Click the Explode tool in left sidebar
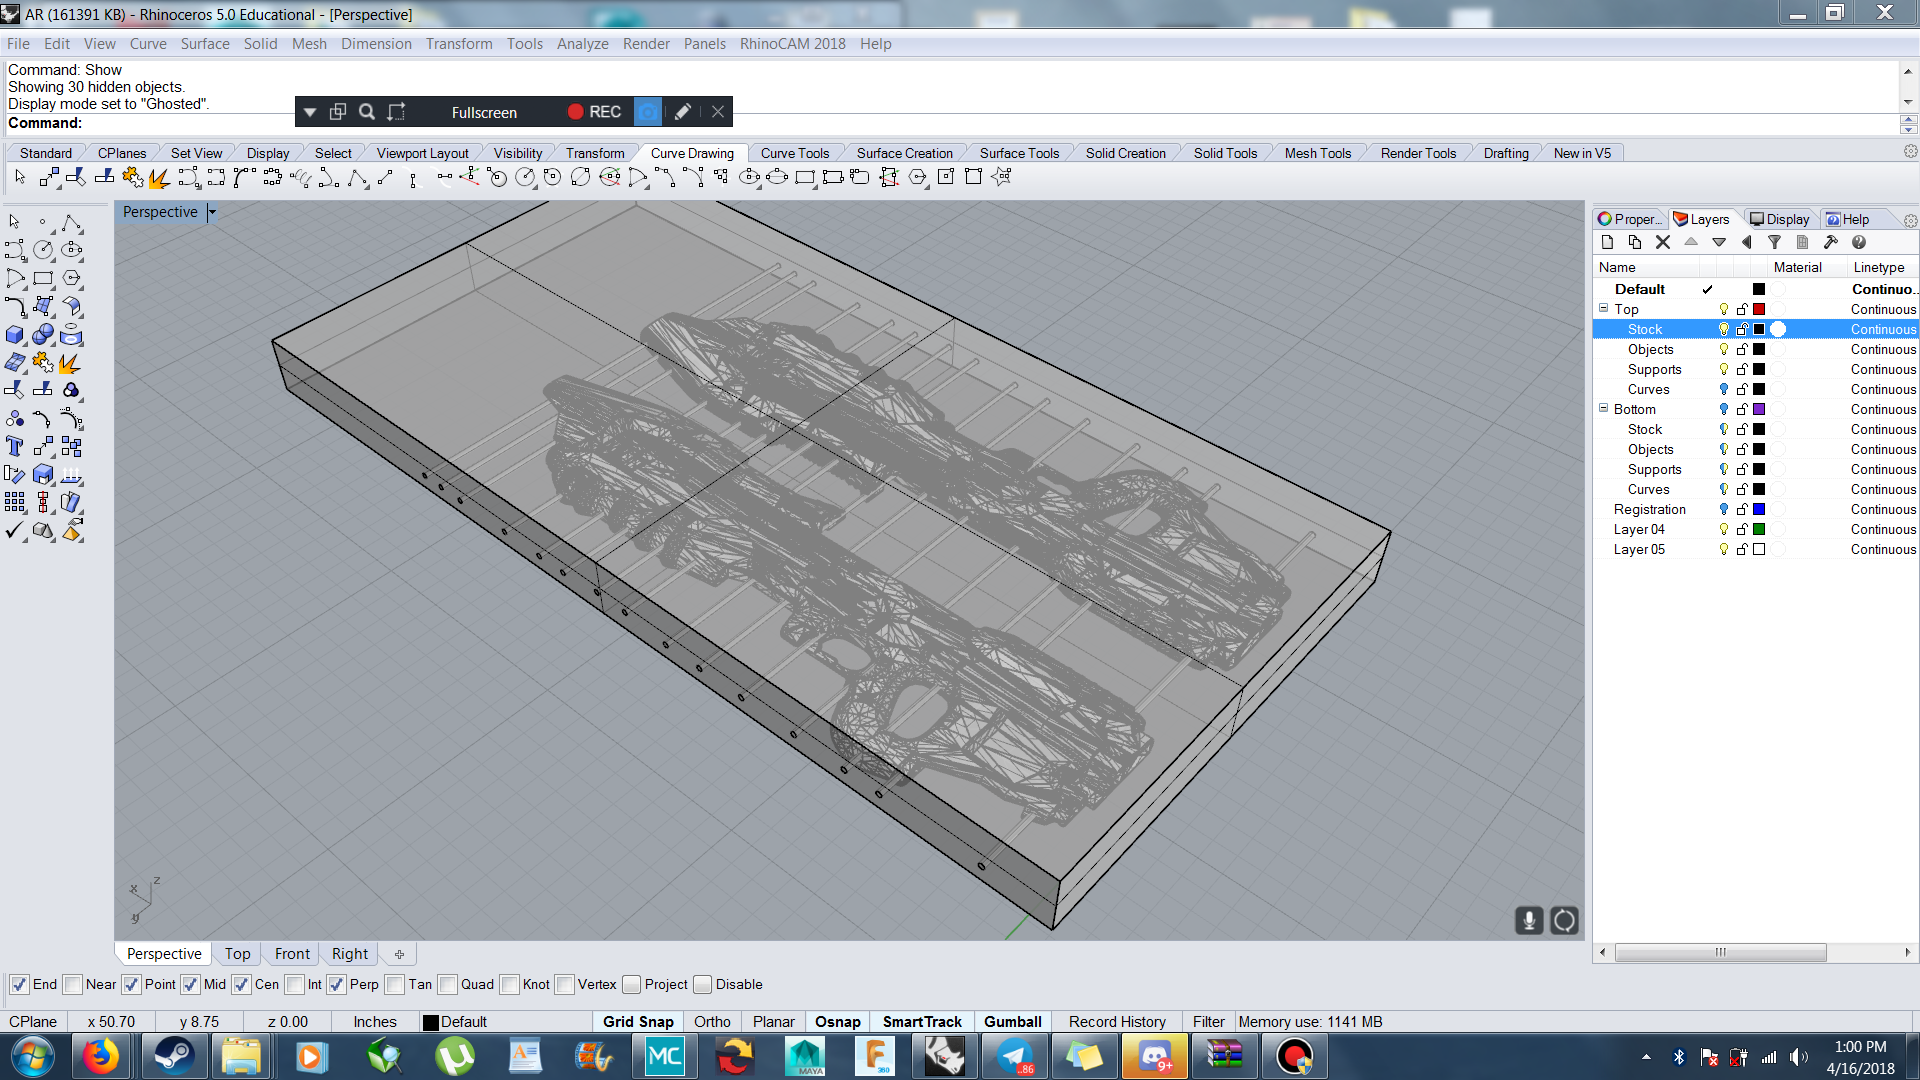The image size is (1920, 1080). pyautogui.click(x=69, y=363)
